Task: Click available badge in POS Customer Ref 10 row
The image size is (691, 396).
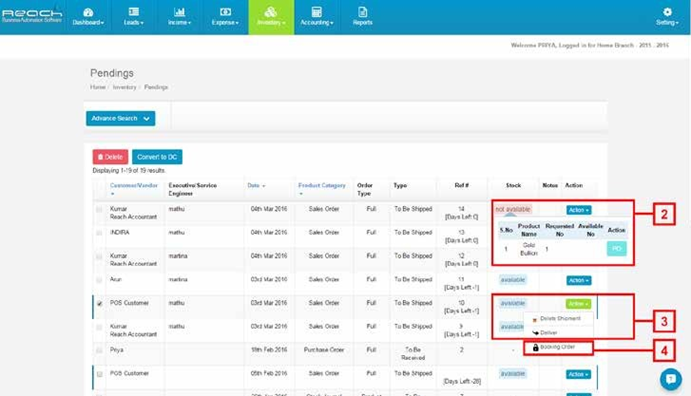Action: click(x=513, y=303)
